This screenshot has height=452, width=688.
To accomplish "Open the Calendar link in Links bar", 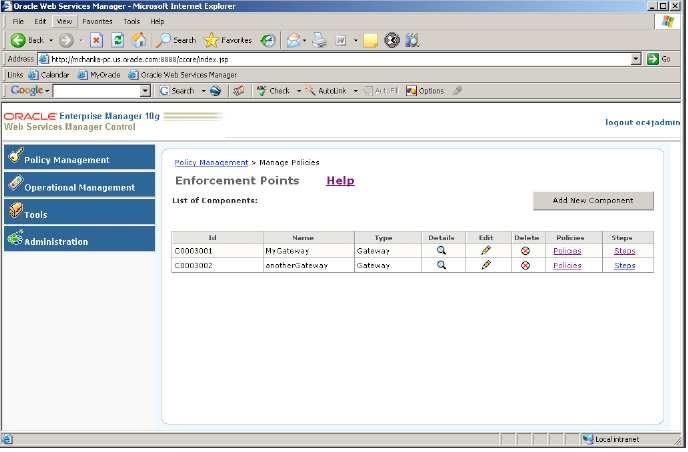I will click(x=49, y=75).
